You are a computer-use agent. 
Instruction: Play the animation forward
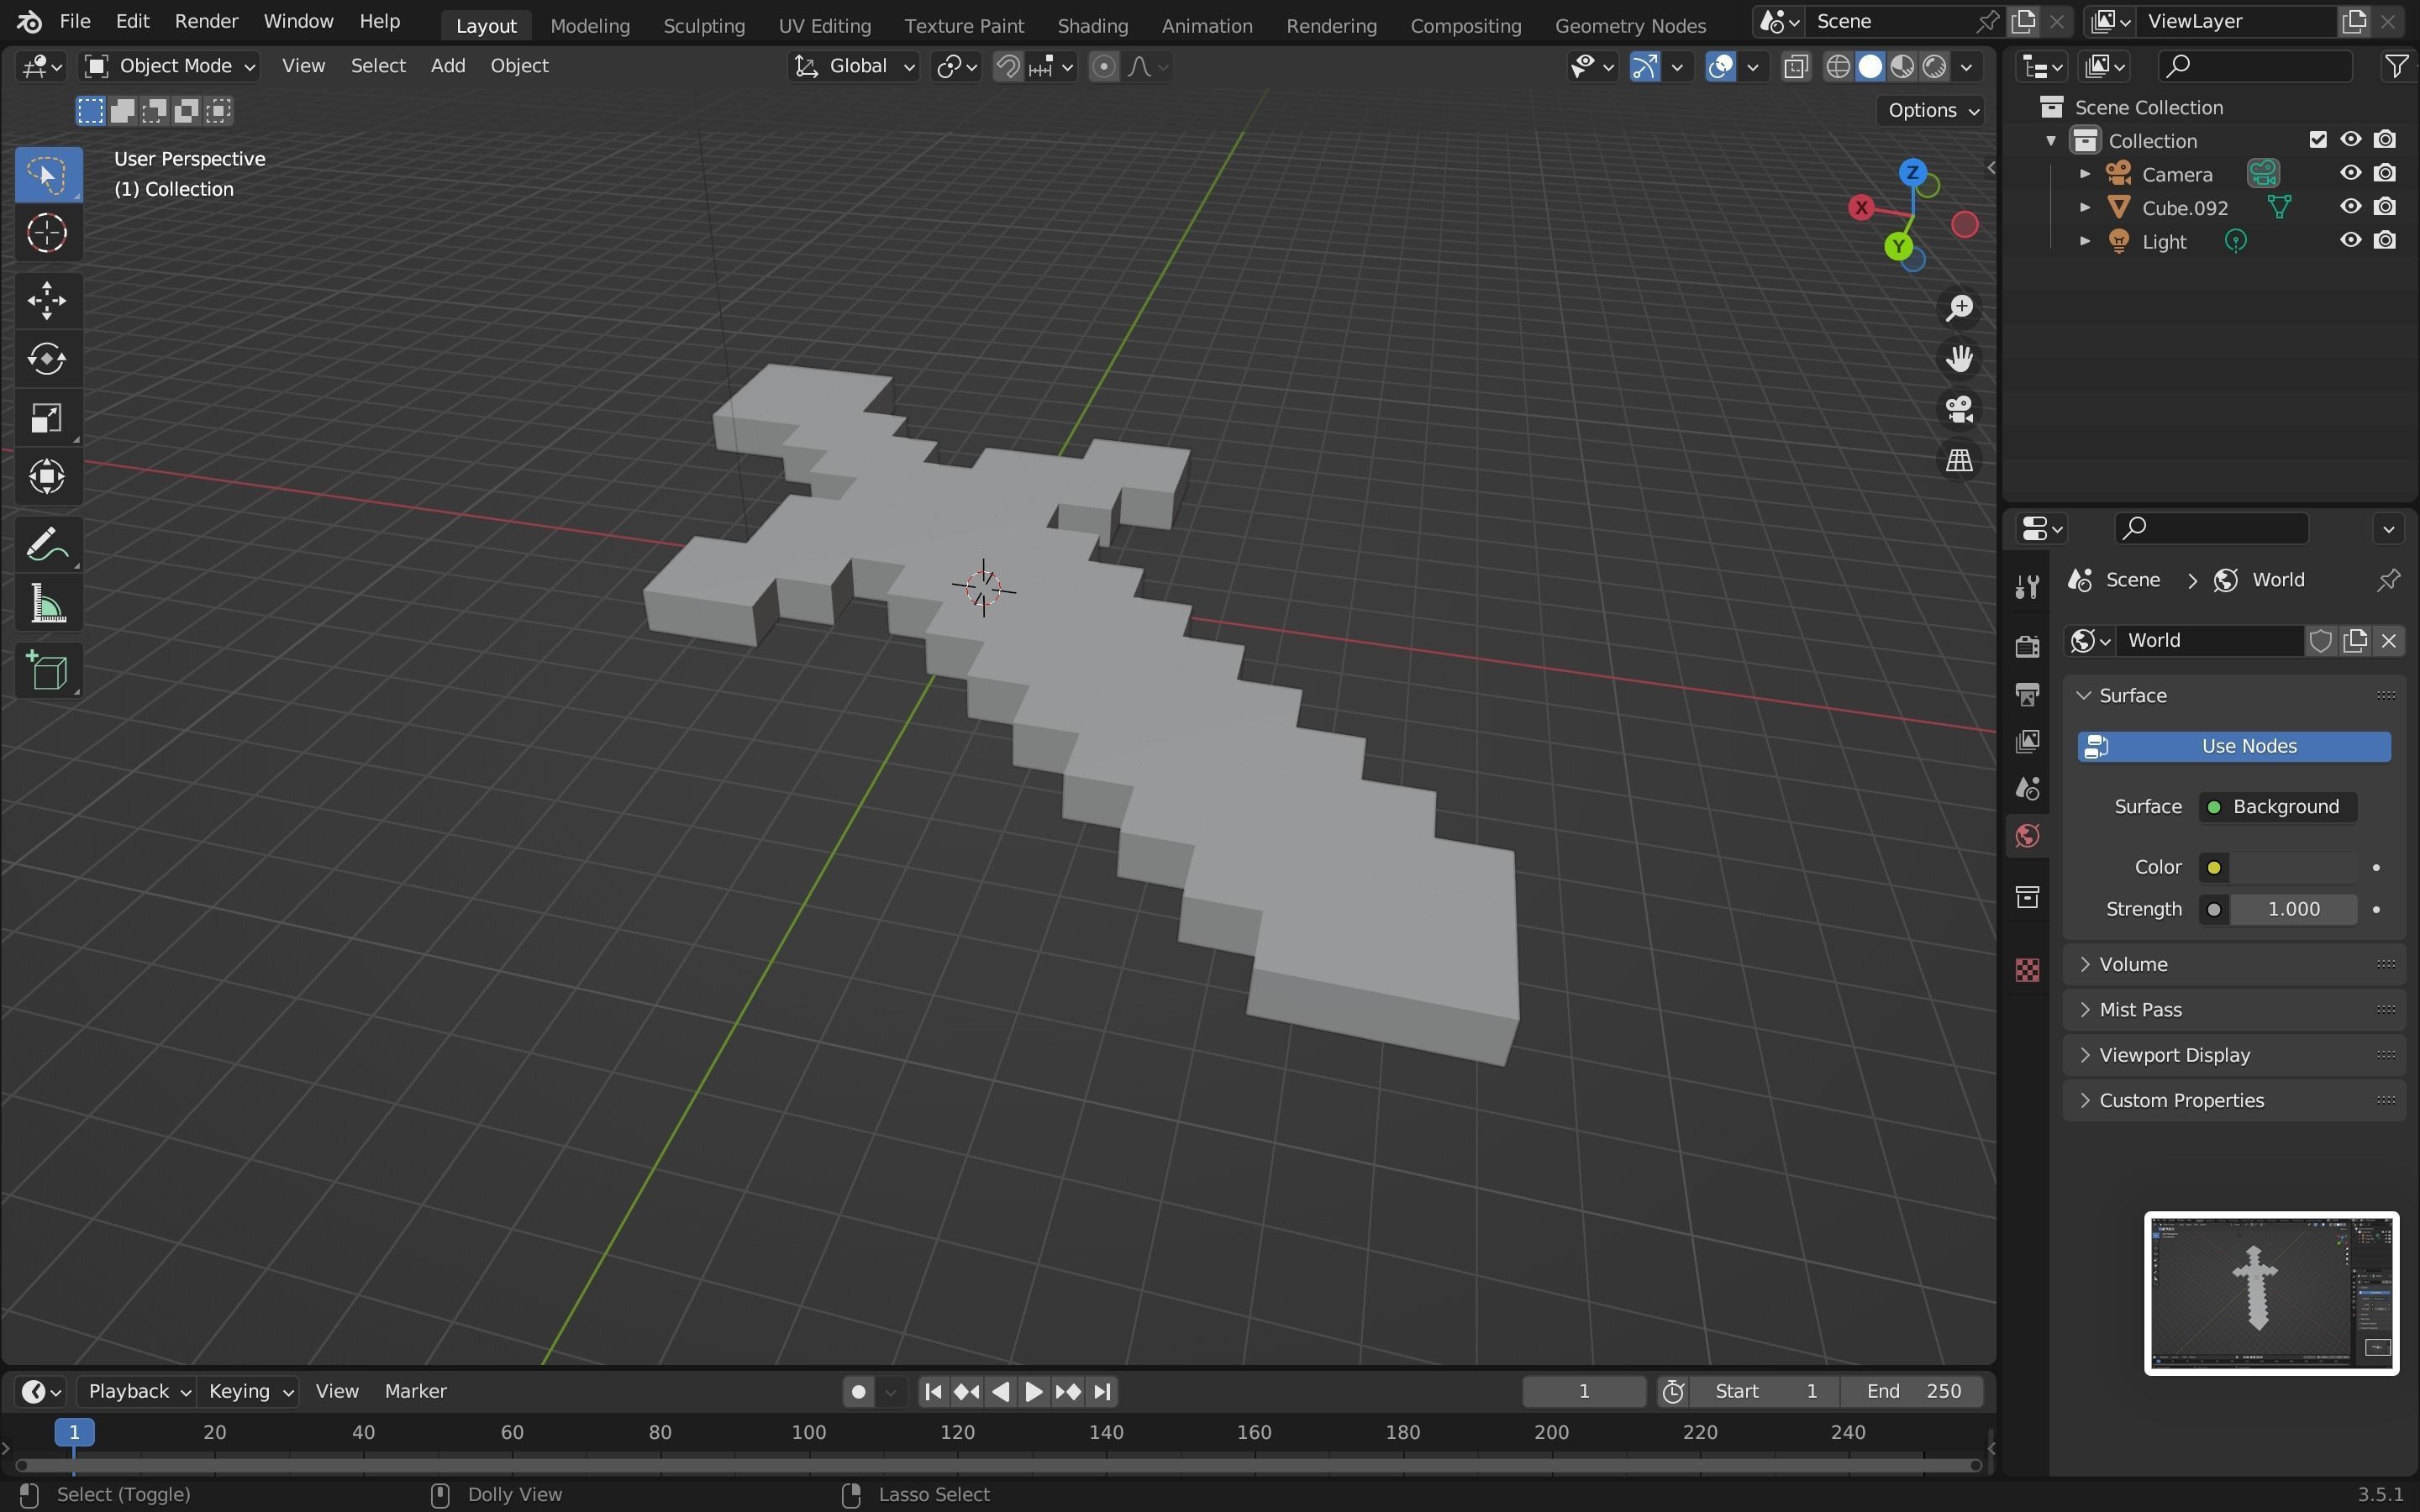pyautogui.click(x=1034, y=1392)
